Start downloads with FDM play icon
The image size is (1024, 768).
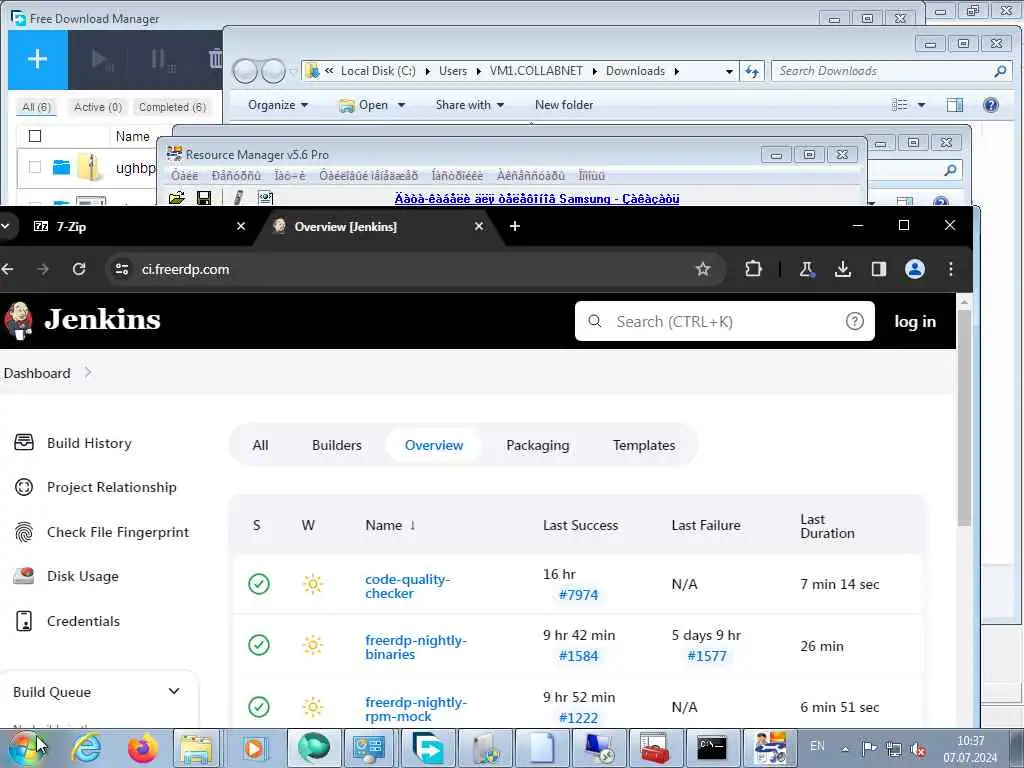click(101, 60)
